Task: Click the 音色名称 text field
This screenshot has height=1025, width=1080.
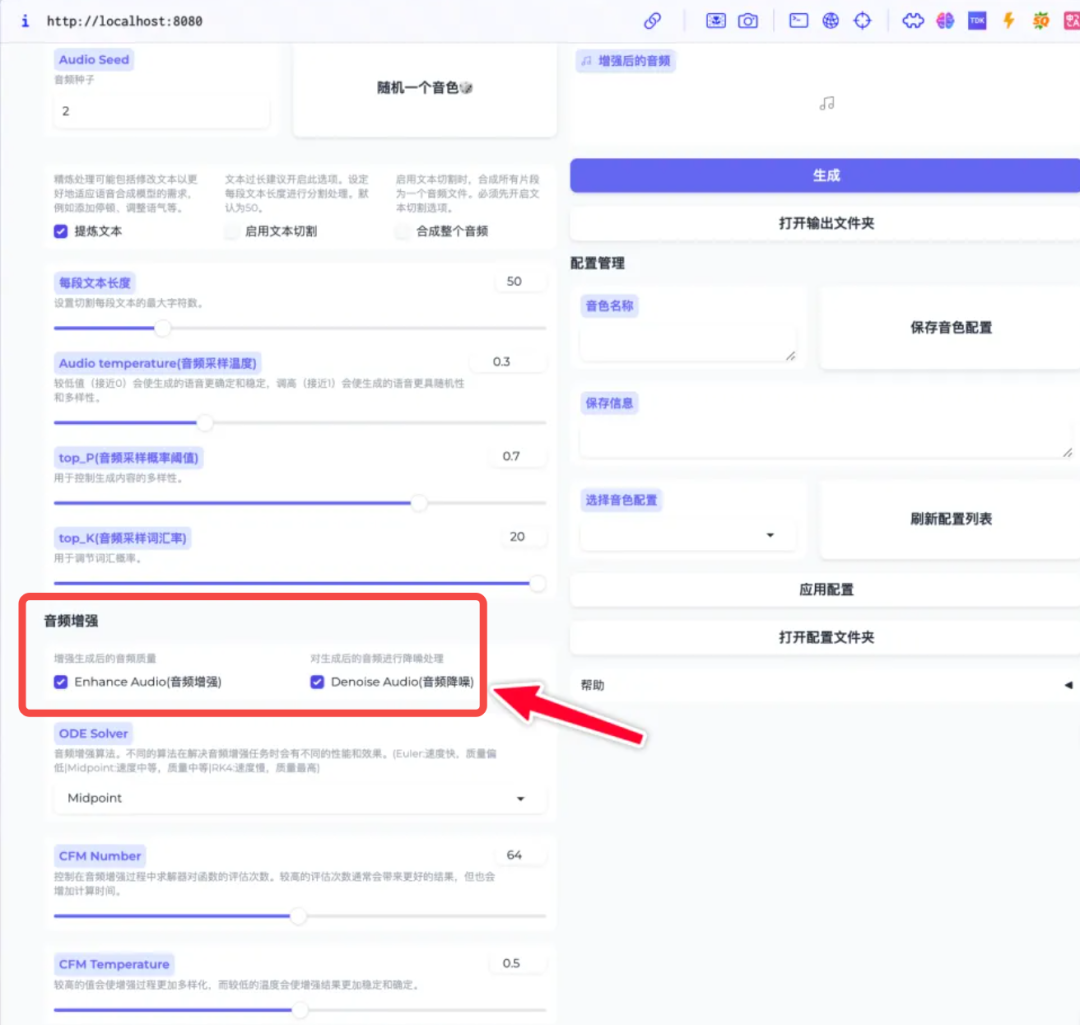Action: click(x=687, y=343)
